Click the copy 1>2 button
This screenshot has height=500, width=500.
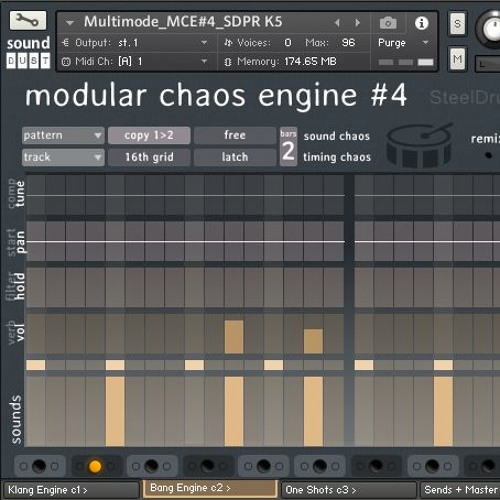149,135
